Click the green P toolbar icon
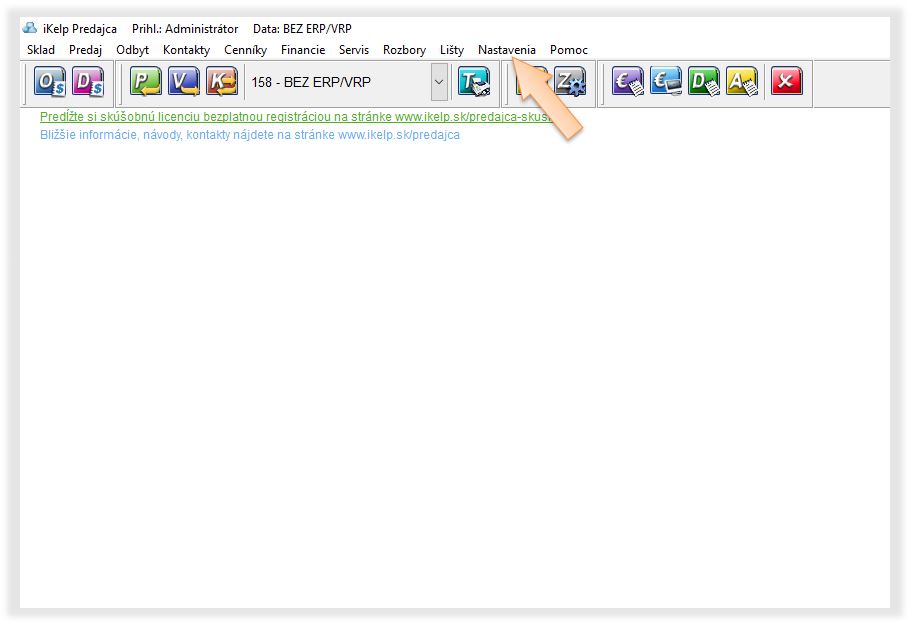 click(x=146, y=82)
